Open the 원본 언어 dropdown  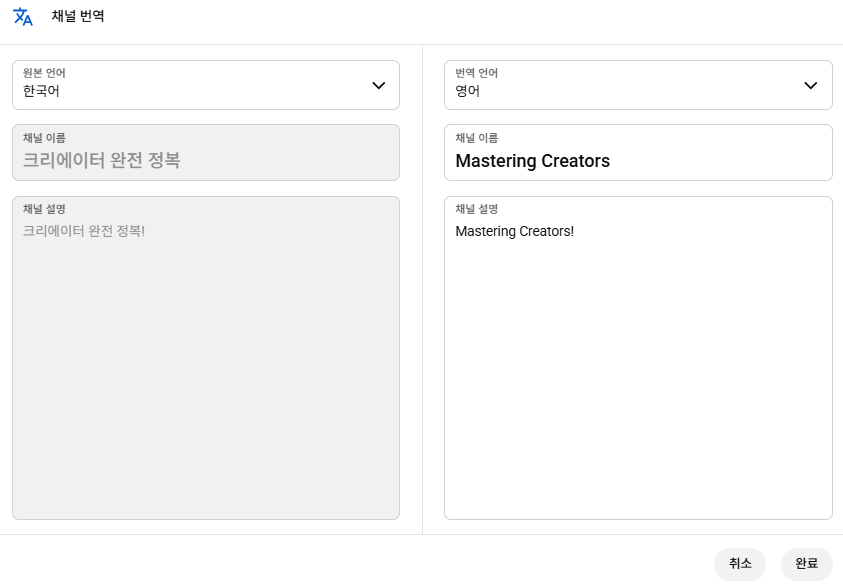205,85
